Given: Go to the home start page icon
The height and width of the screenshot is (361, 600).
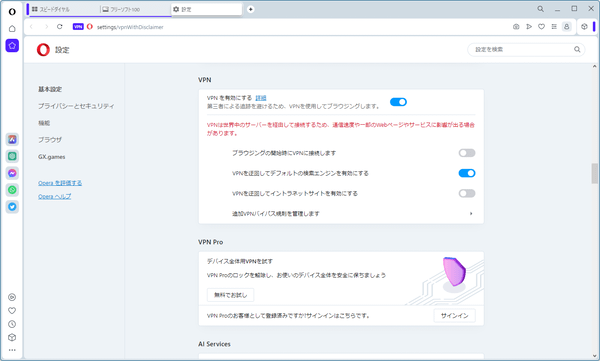Looking at the screenshot, I should pyautogui.click(x=12, y=29).
